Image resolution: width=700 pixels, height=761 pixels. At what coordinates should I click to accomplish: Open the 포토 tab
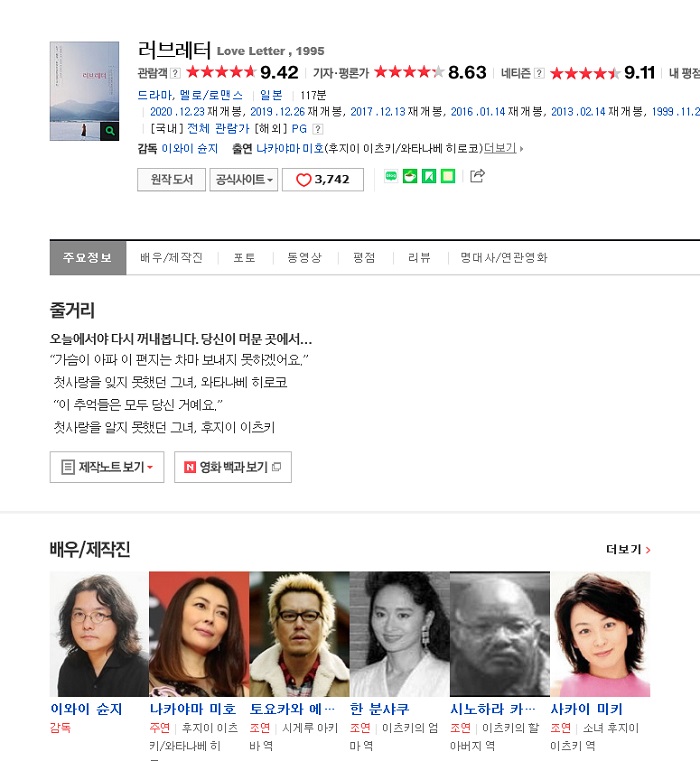point(244,258)
